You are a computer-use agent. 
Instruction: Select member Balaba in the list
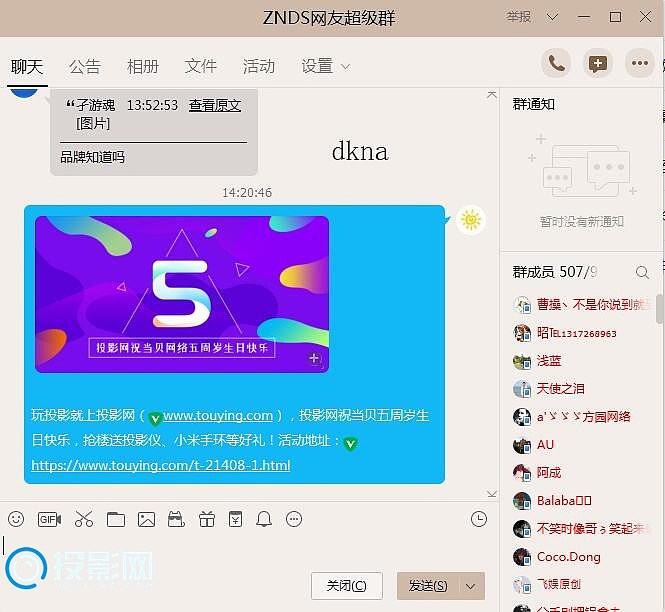pyautogui.click(x=564, y=501)
